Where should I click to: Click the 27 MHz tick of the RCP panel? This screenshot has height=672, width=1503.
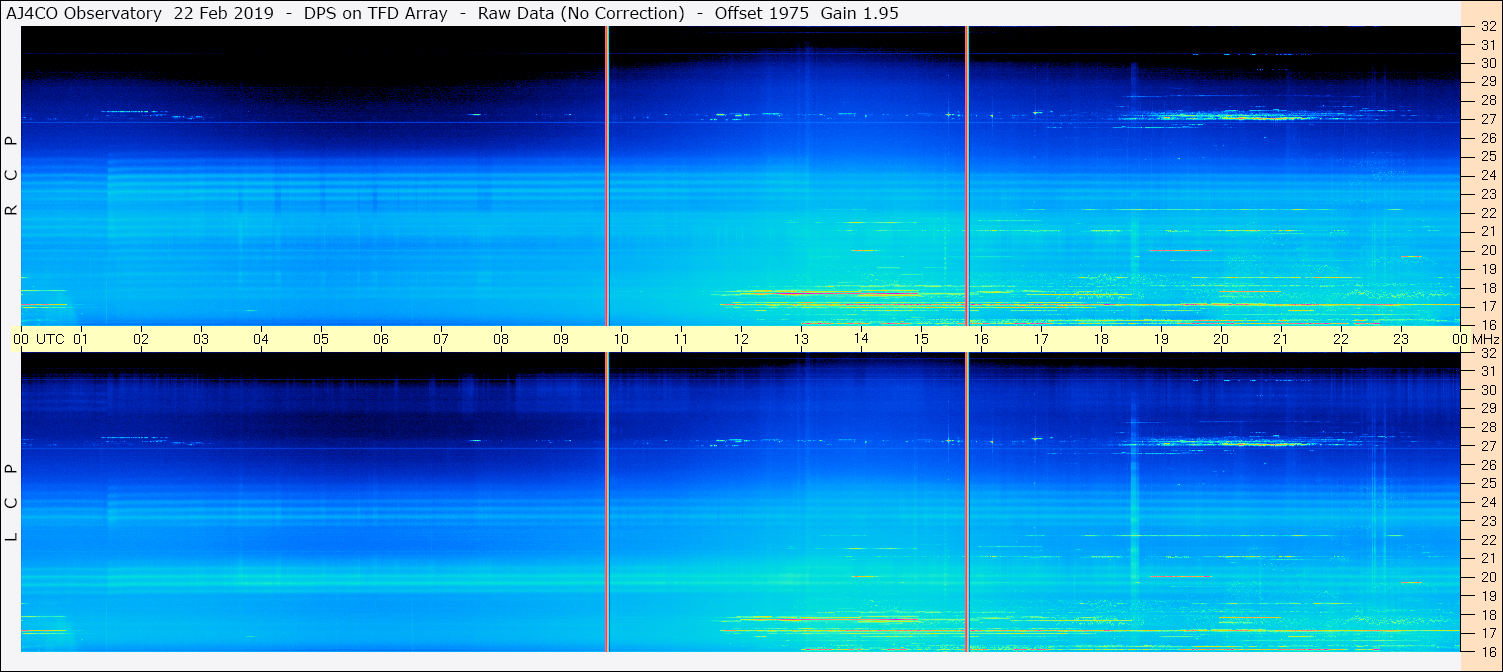[x=1487, y=119]
